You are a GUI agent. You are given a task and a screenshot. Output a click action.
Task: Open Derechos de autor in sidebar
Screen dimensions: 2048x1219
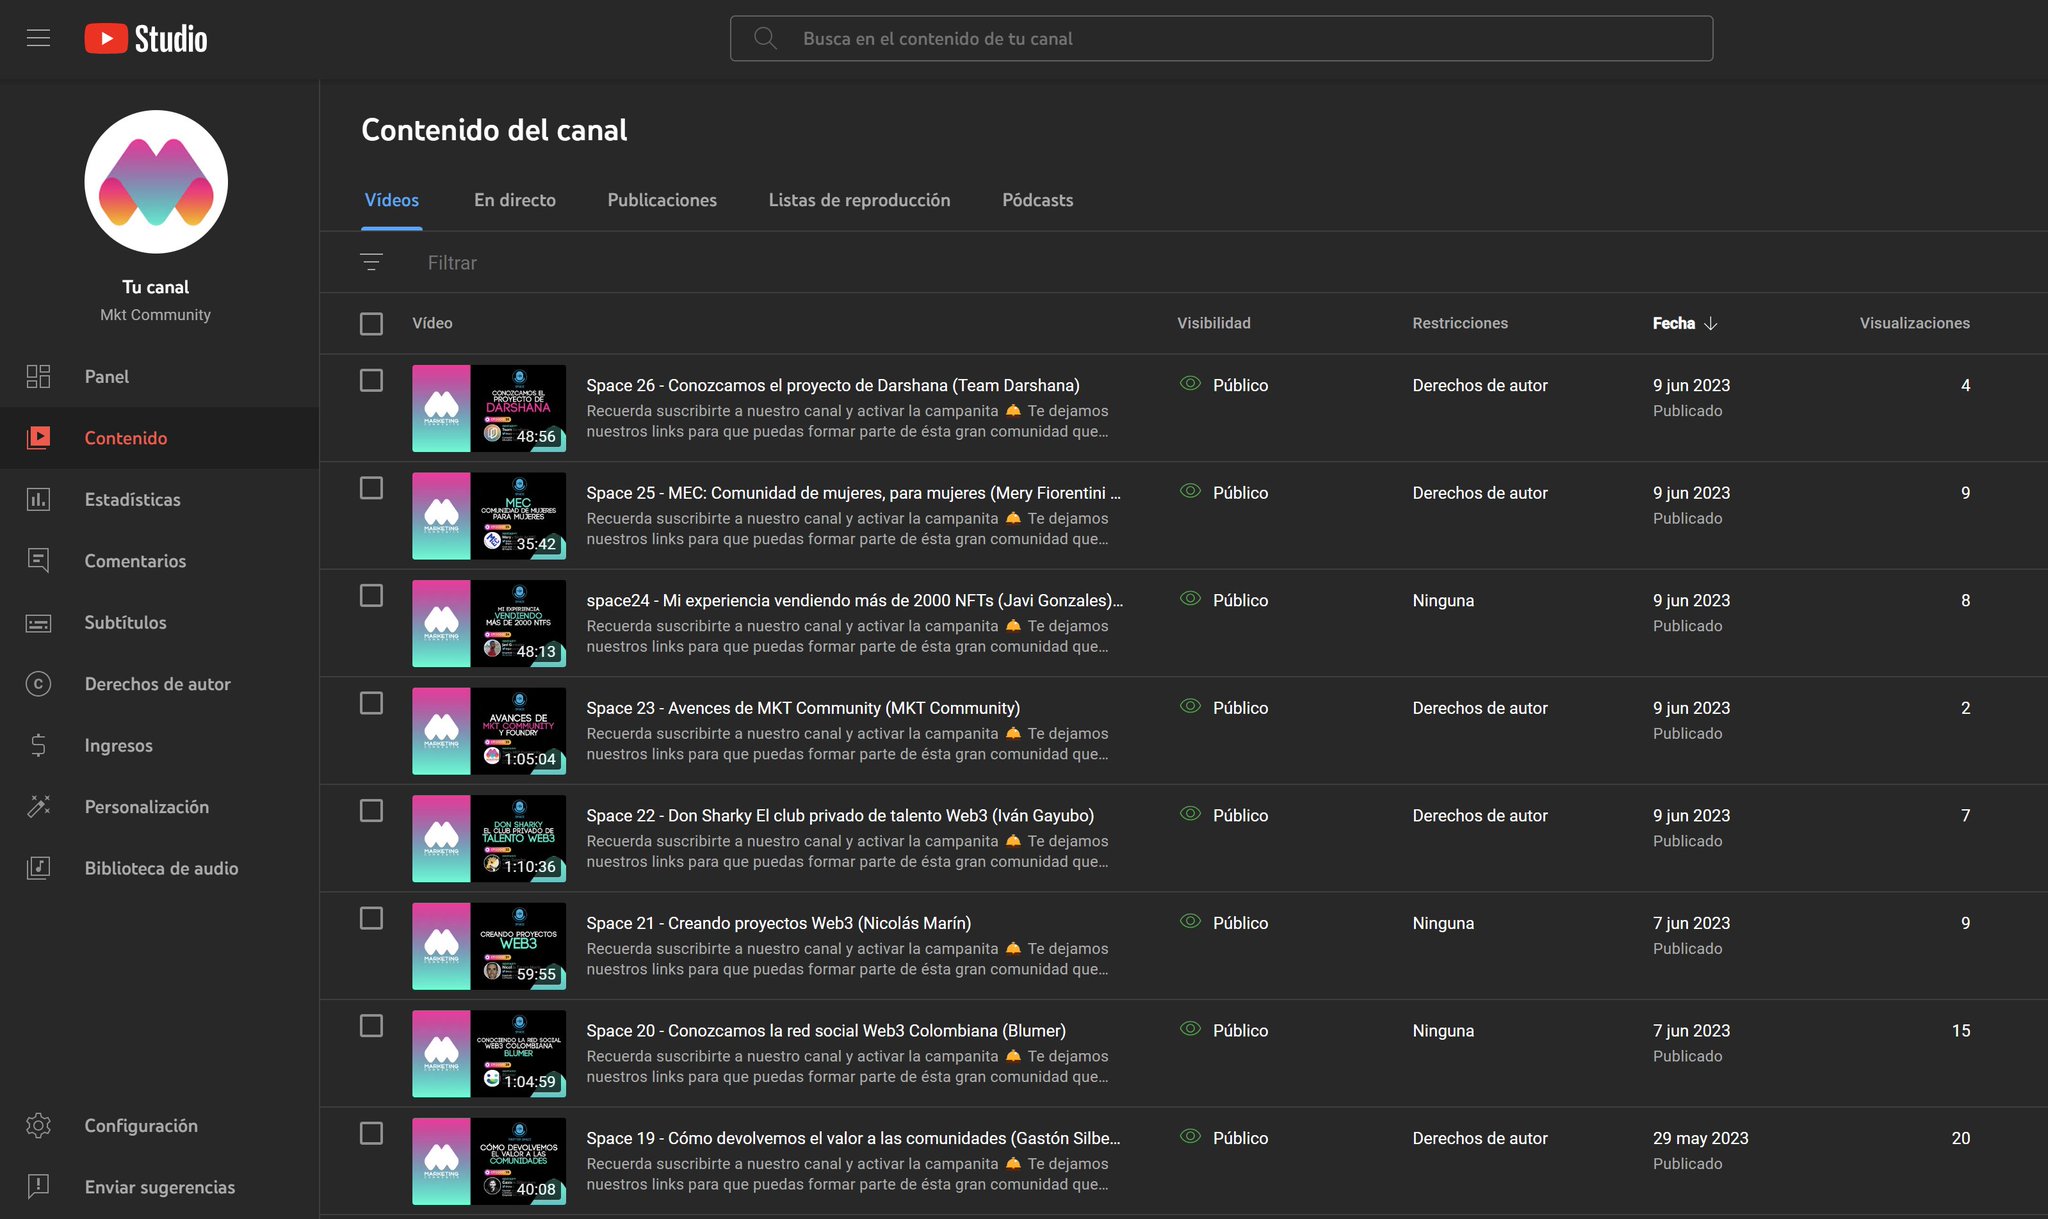pyautogui.click(x=157, y=684)
